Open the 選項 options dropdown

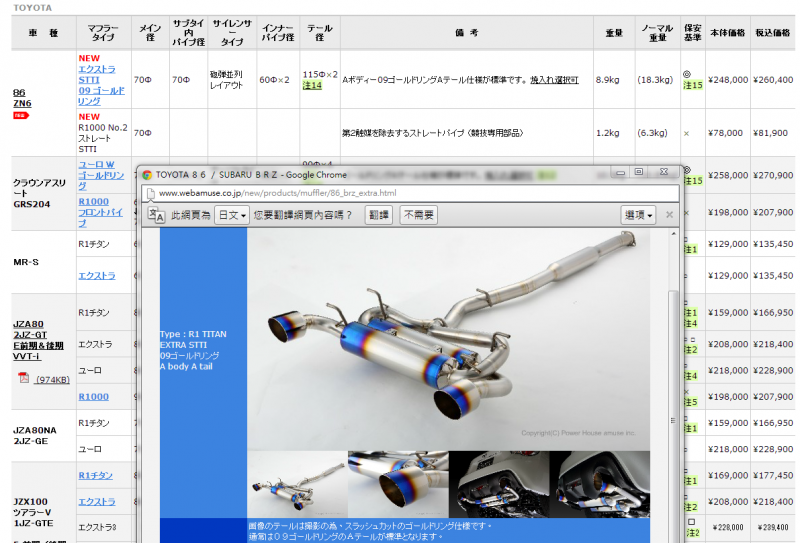pos(638,215)
